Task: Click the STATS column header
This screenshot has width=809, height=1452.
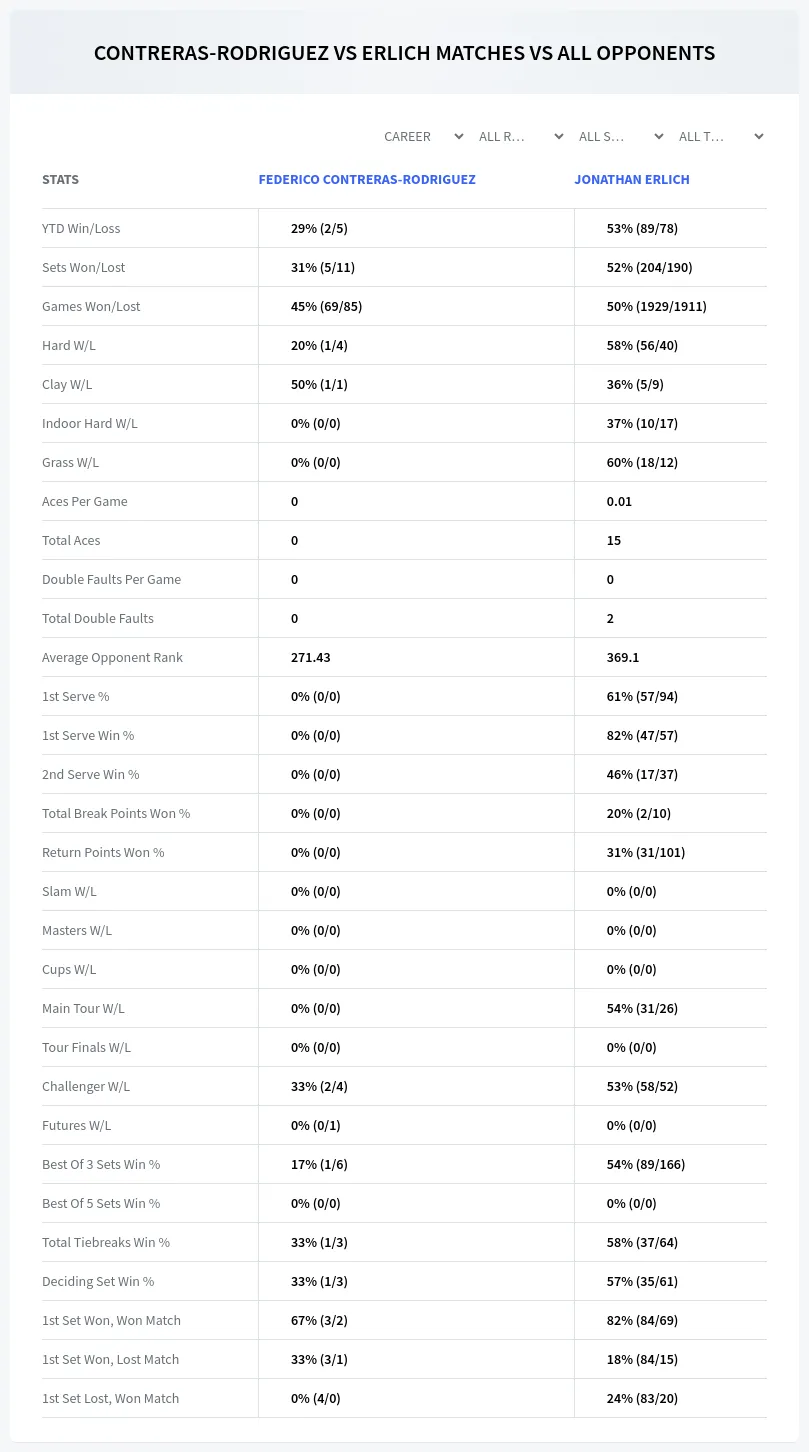Action: coord(60,180)
